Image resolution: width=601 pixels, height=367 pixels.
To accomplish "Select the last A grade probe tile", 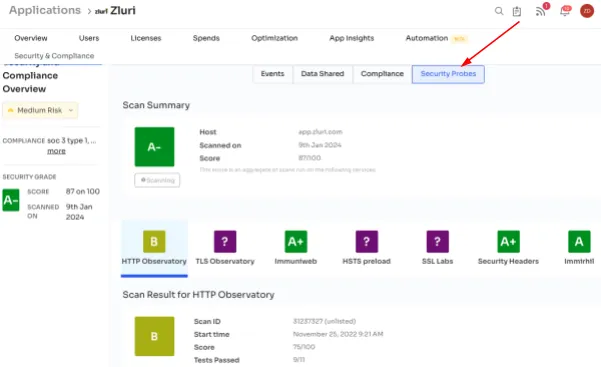I will click(x=579, y=248).
